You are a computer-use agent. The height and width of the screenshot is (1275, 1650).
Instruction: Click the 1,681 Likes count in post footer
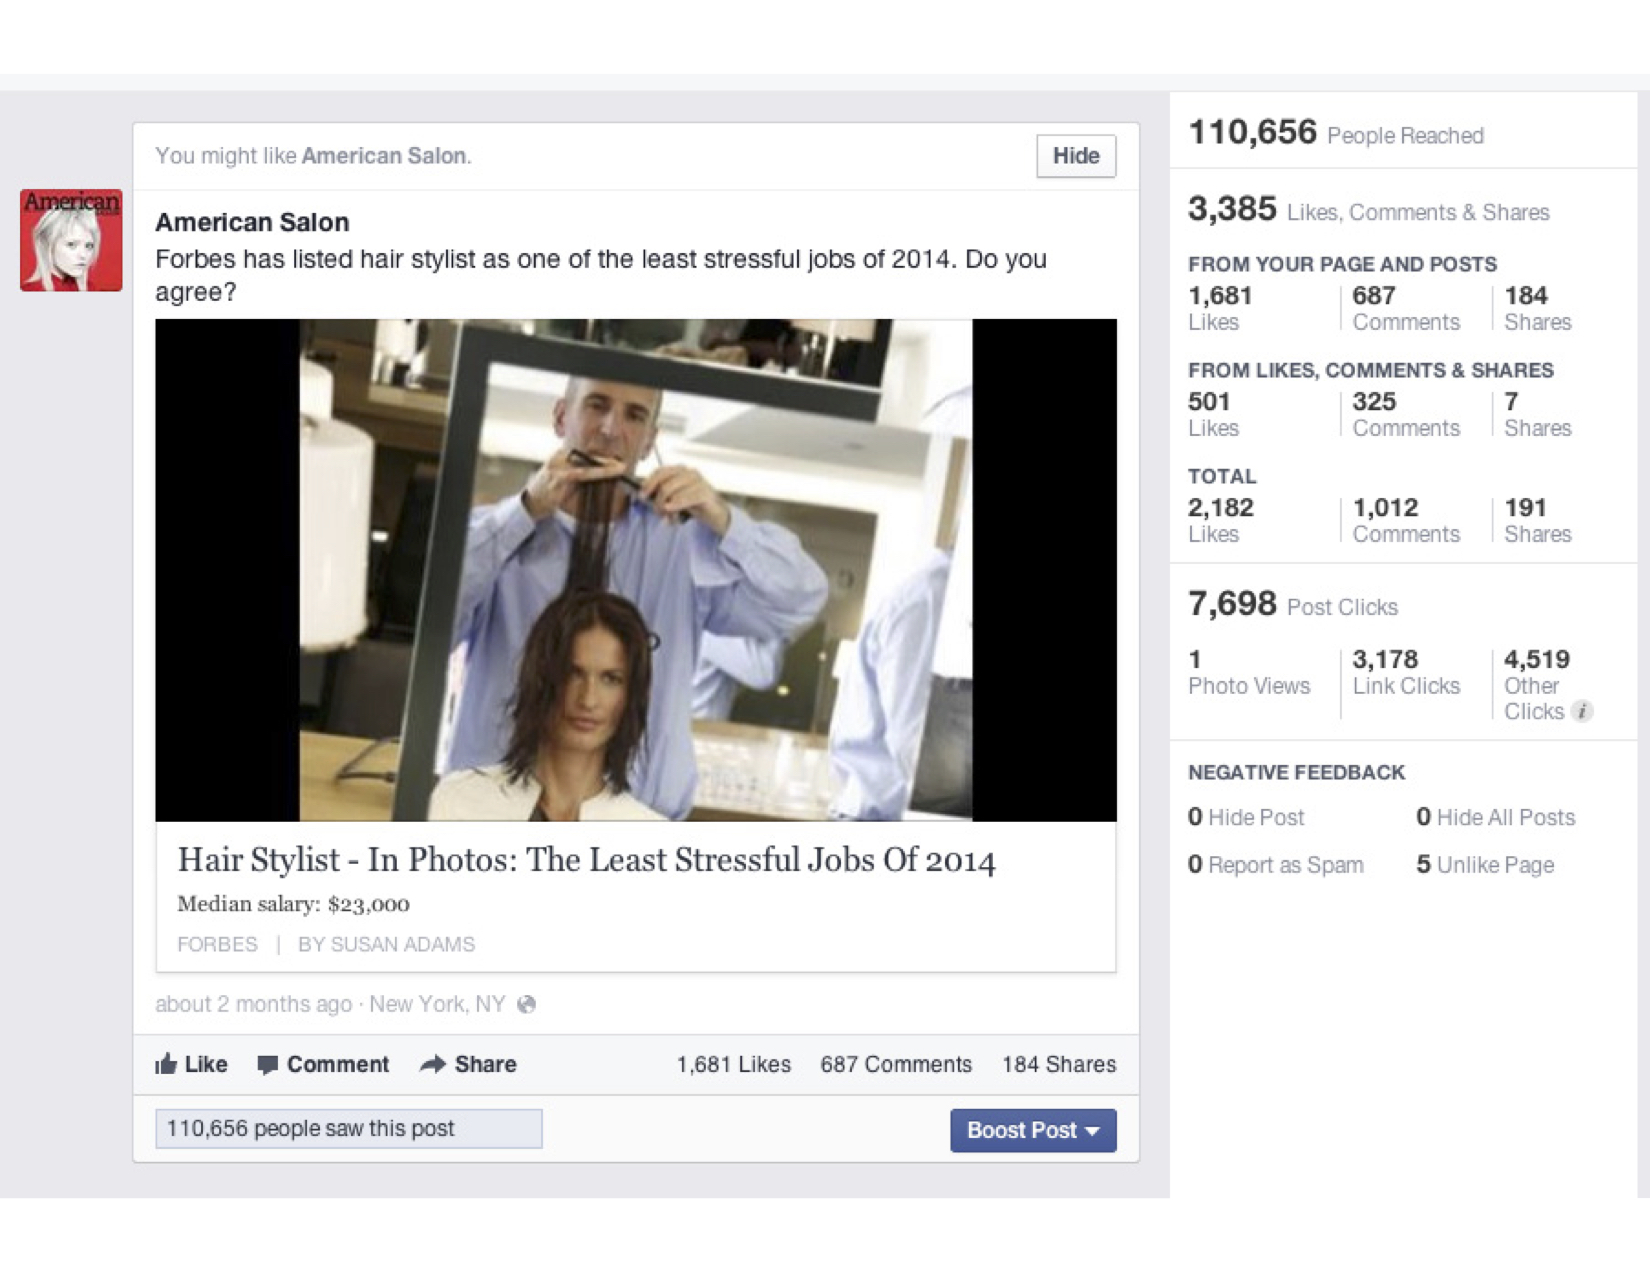734,1064
